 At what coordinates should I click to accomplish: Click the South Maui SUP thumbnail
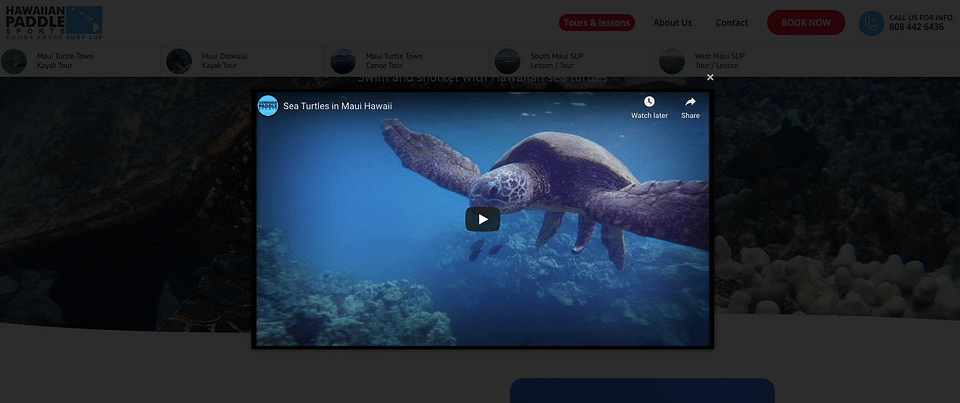coord(508,61)
